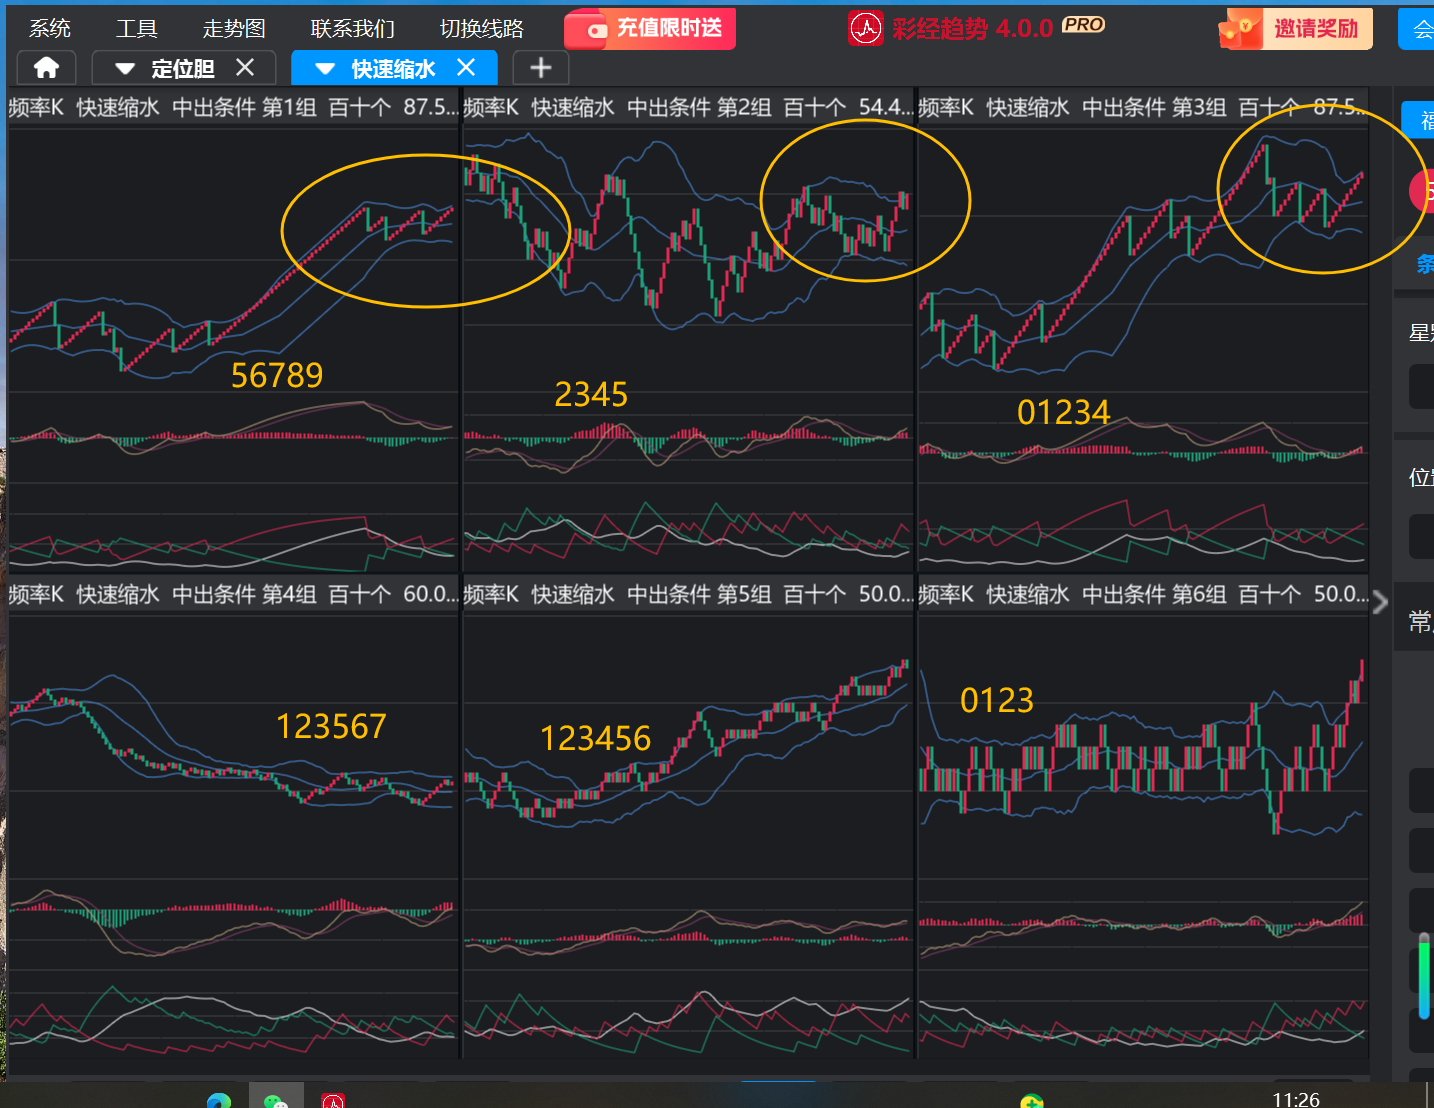Click the 邀请奖励 button
The image size is (1434, 1108).
pyautogui.click(x=1296, y=29)
